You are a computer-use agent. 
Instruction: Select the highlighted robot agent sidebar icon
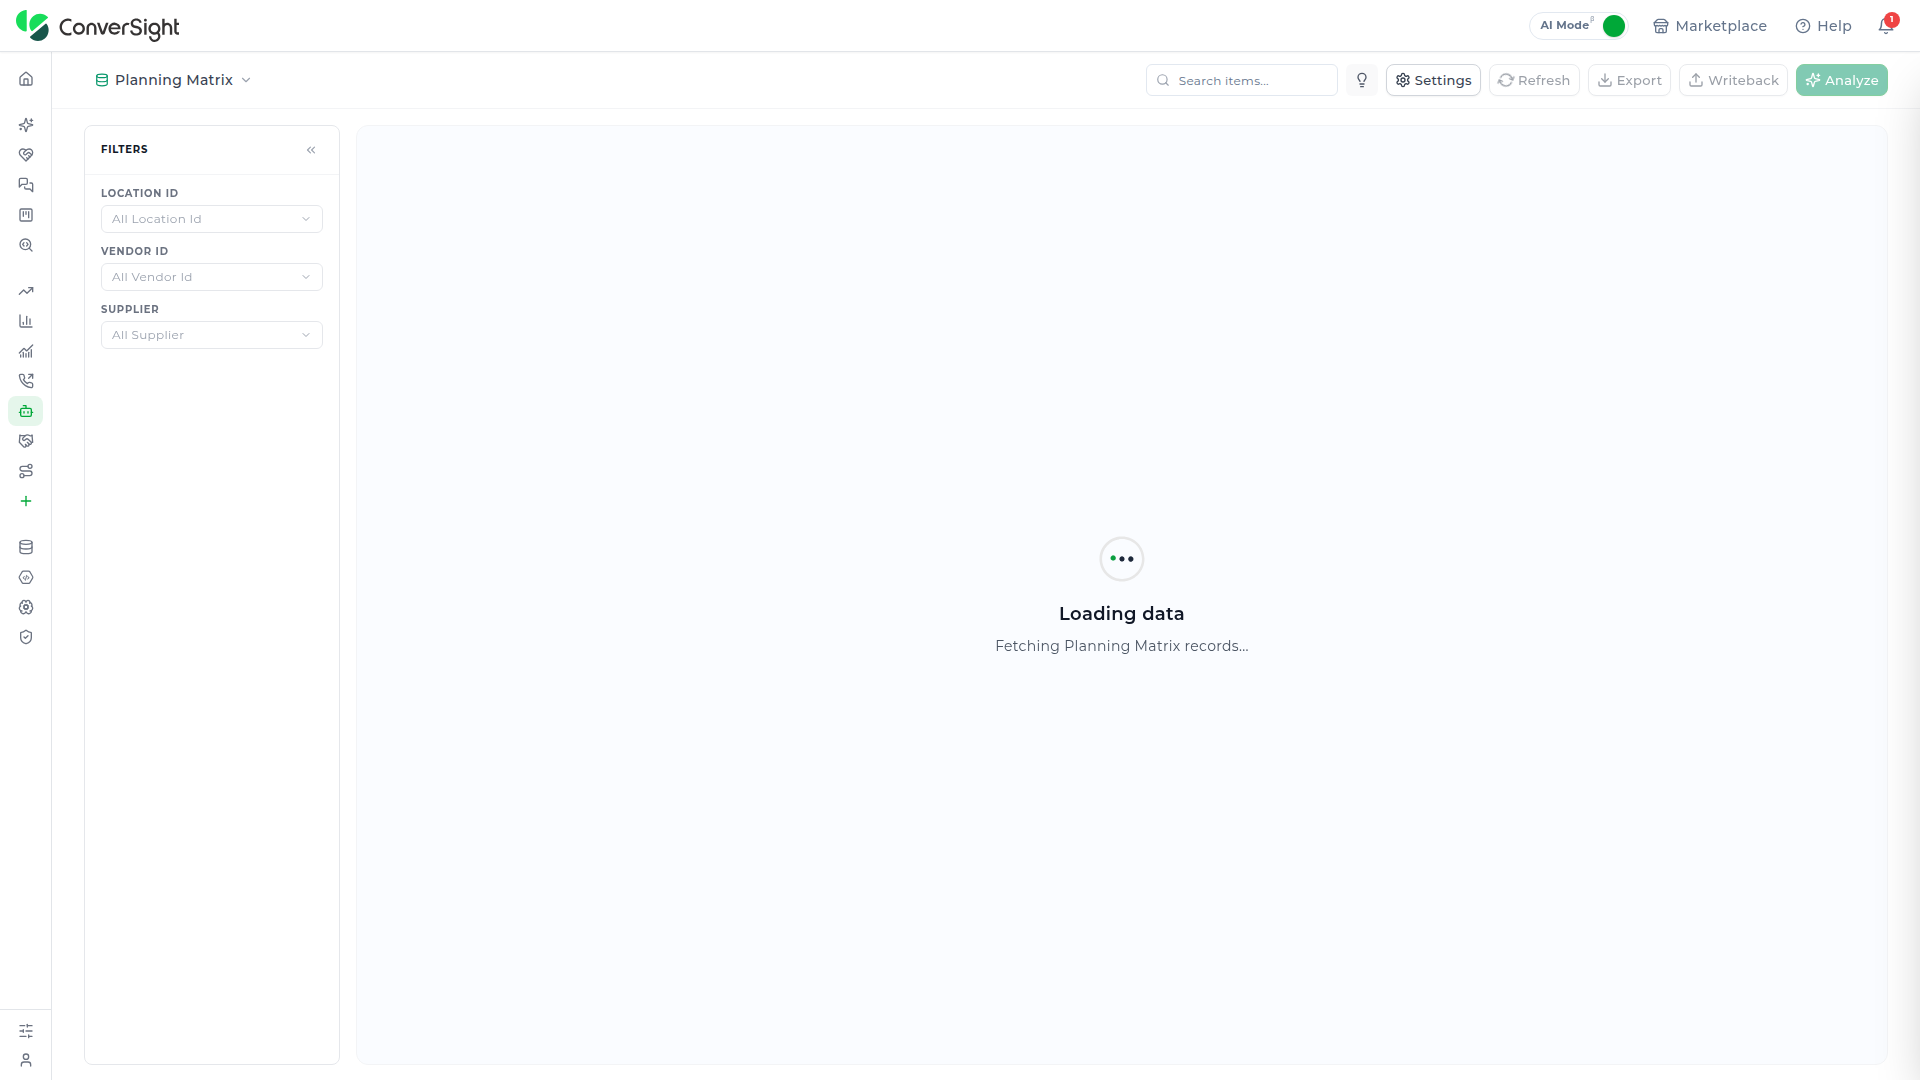[x=26, y=411]
